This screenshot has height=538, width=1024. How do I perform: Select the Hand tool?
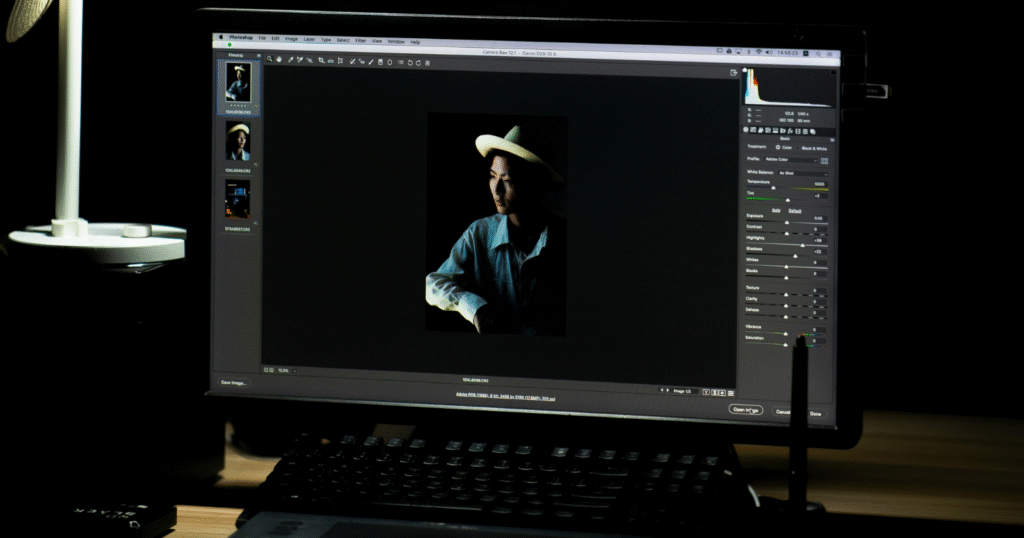pos(279,60)
